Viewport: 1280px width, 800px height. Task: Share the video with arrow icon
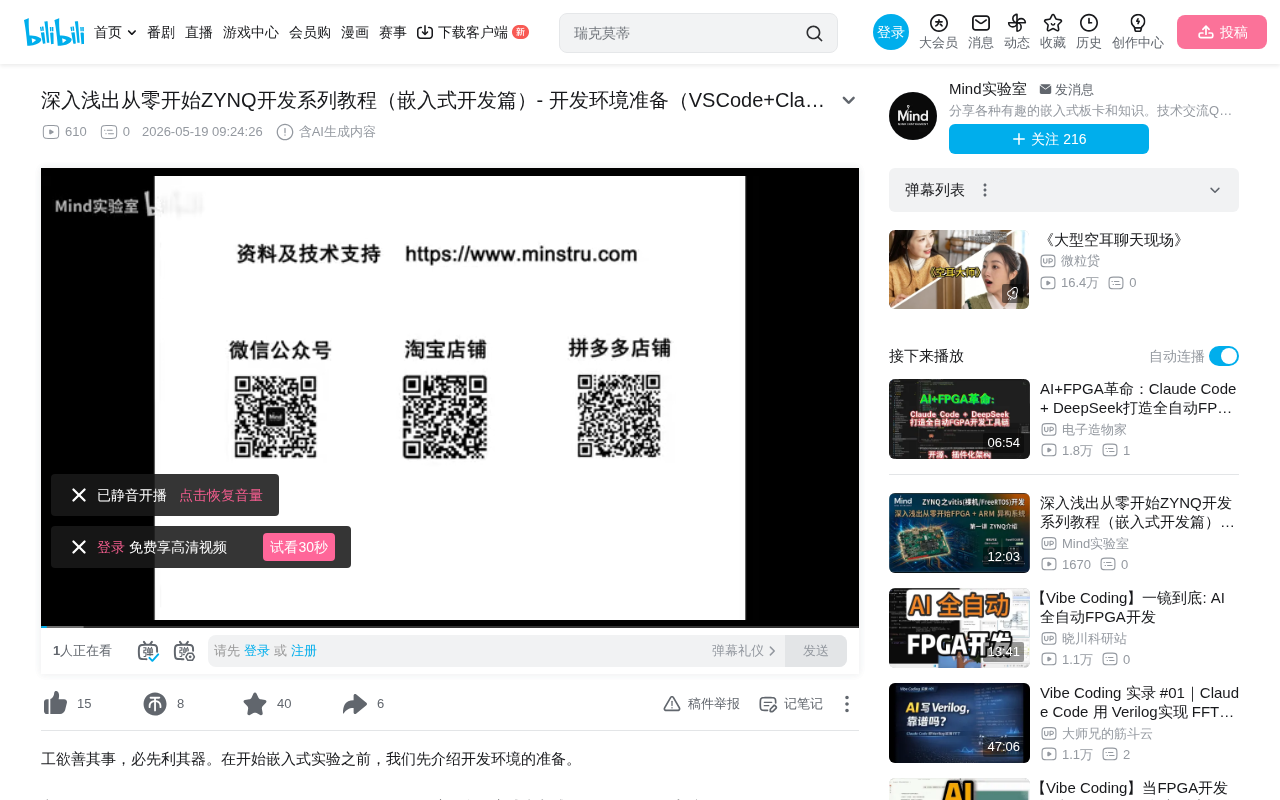tap(355, 704)
